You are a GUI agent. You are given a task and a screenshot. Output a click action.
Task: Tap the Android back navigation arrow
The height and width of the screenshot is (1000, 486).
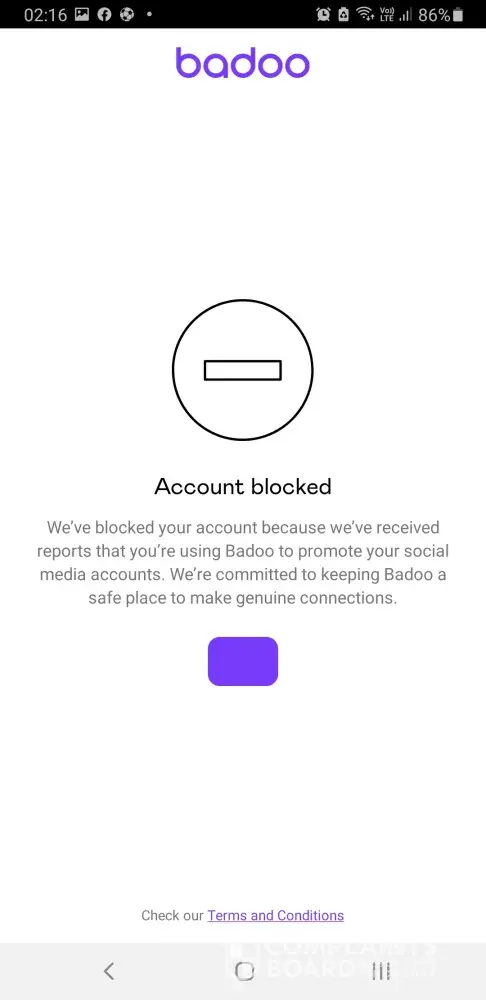[109, 971]
